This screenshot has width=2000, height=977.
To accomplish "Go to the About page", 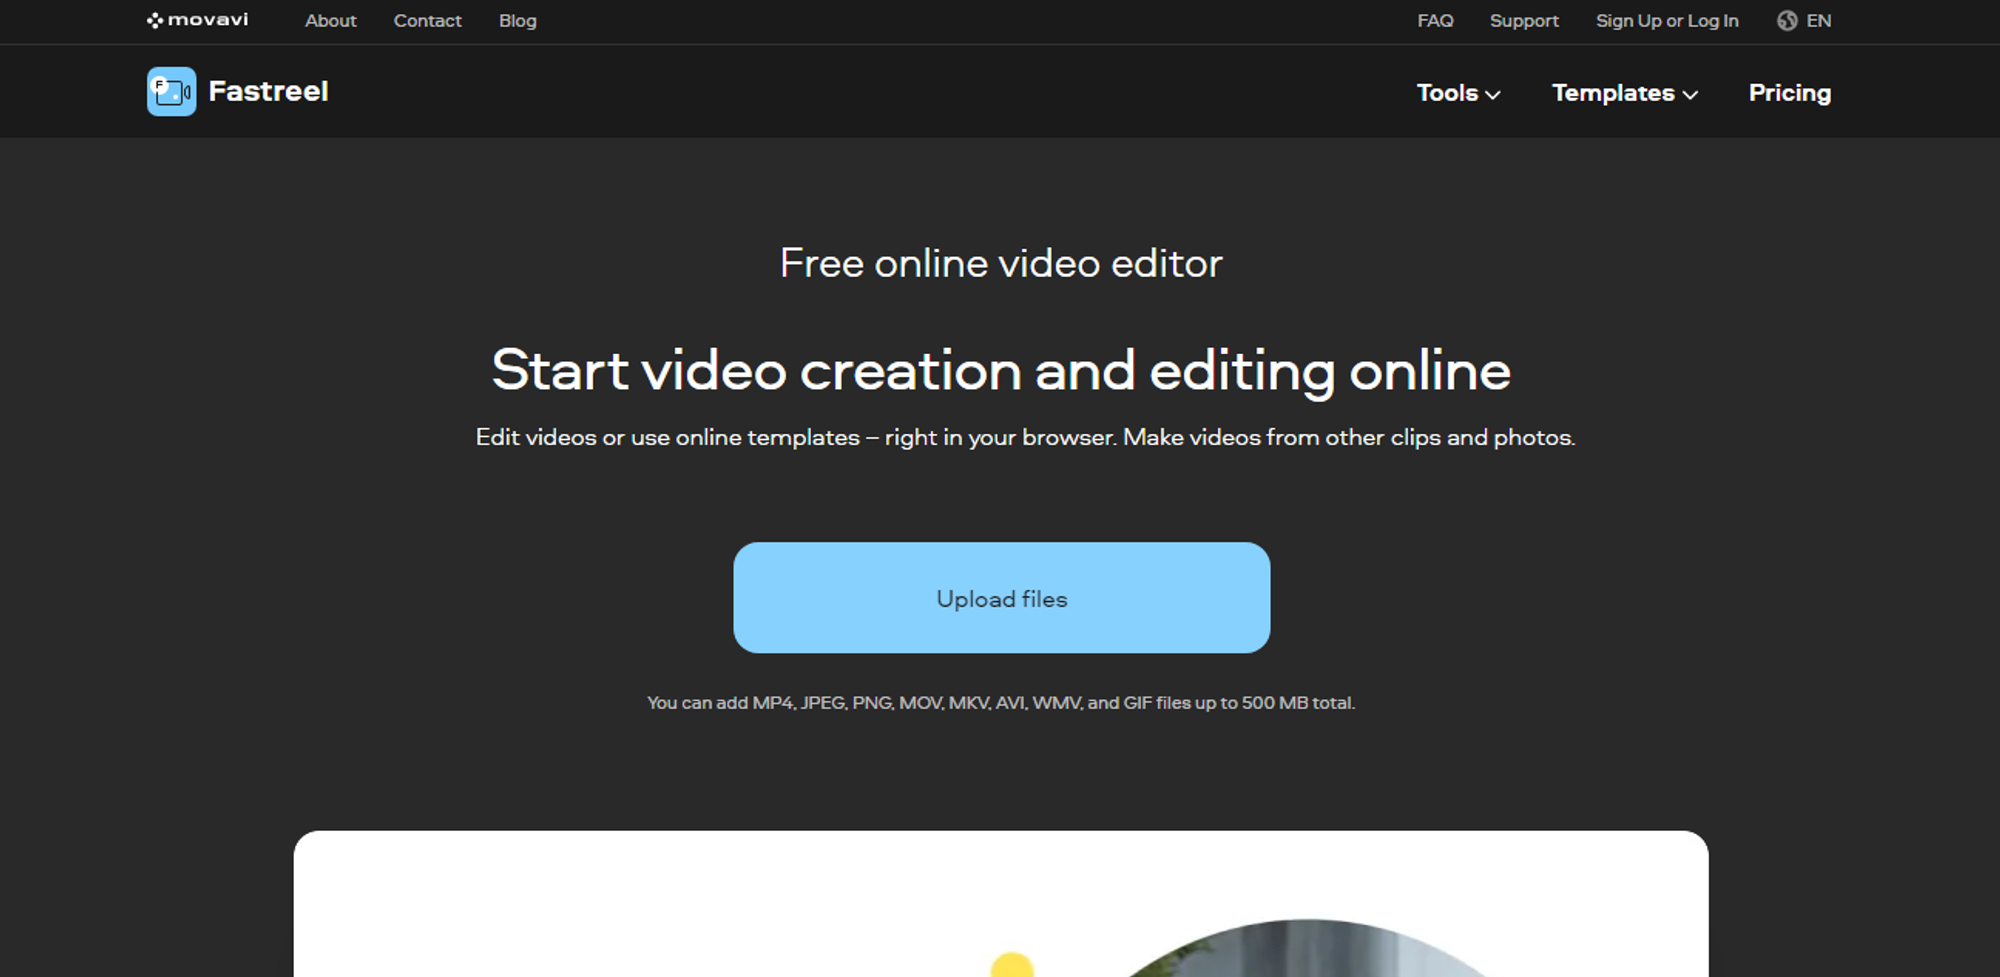I will click(x=331, y=21).
